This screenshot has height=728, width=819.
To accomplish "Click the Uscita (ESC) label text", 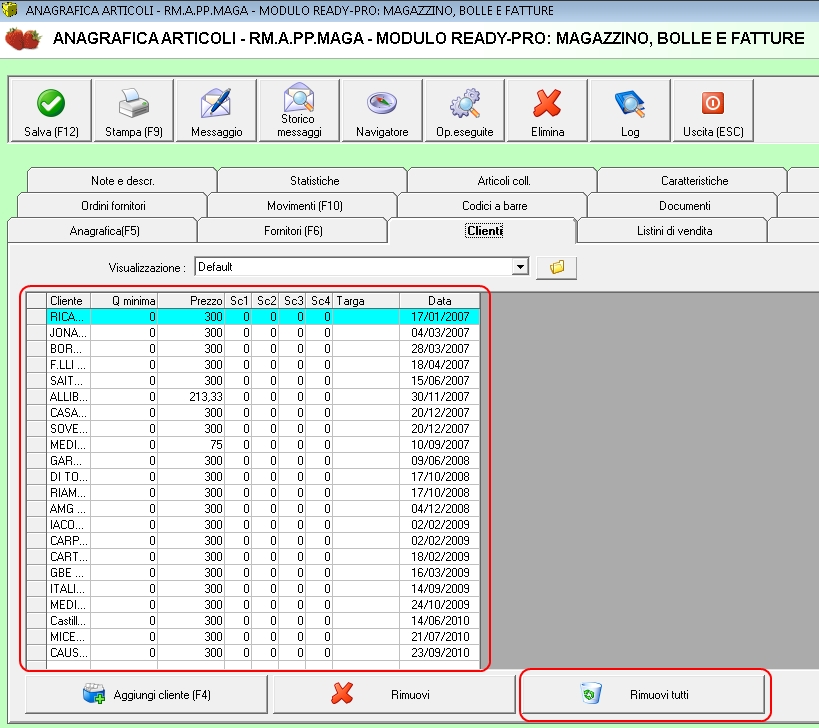I will pyautogui.click(x=713, y=132).
